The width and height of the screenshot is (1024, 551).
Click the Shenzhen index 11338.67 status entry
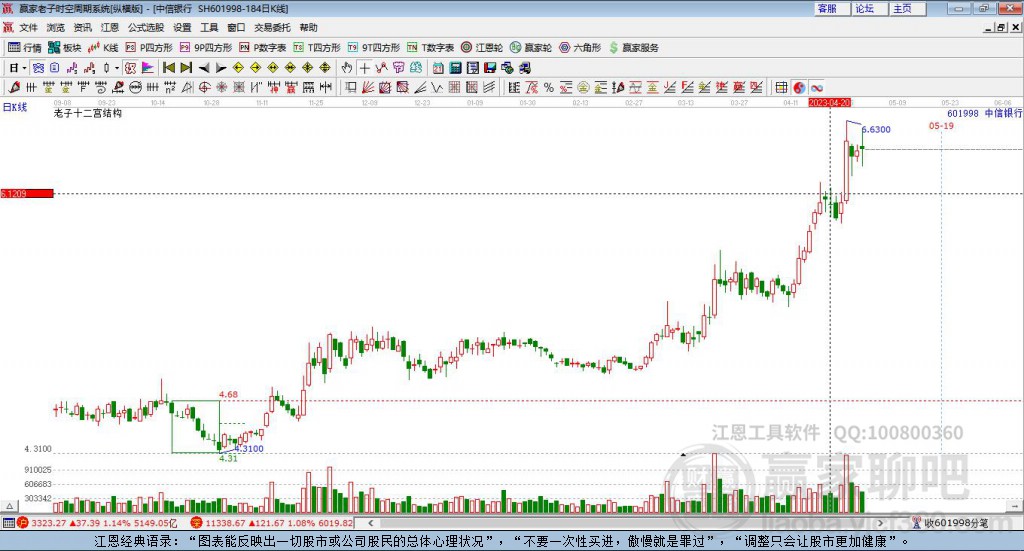click(x=273, y=523)
